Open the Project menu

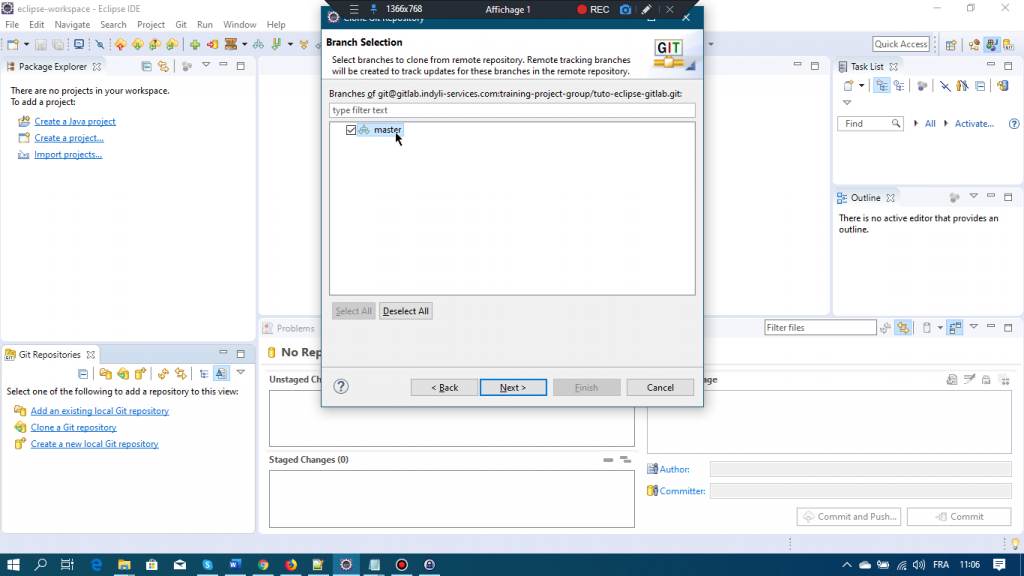[x=151, y=25]
